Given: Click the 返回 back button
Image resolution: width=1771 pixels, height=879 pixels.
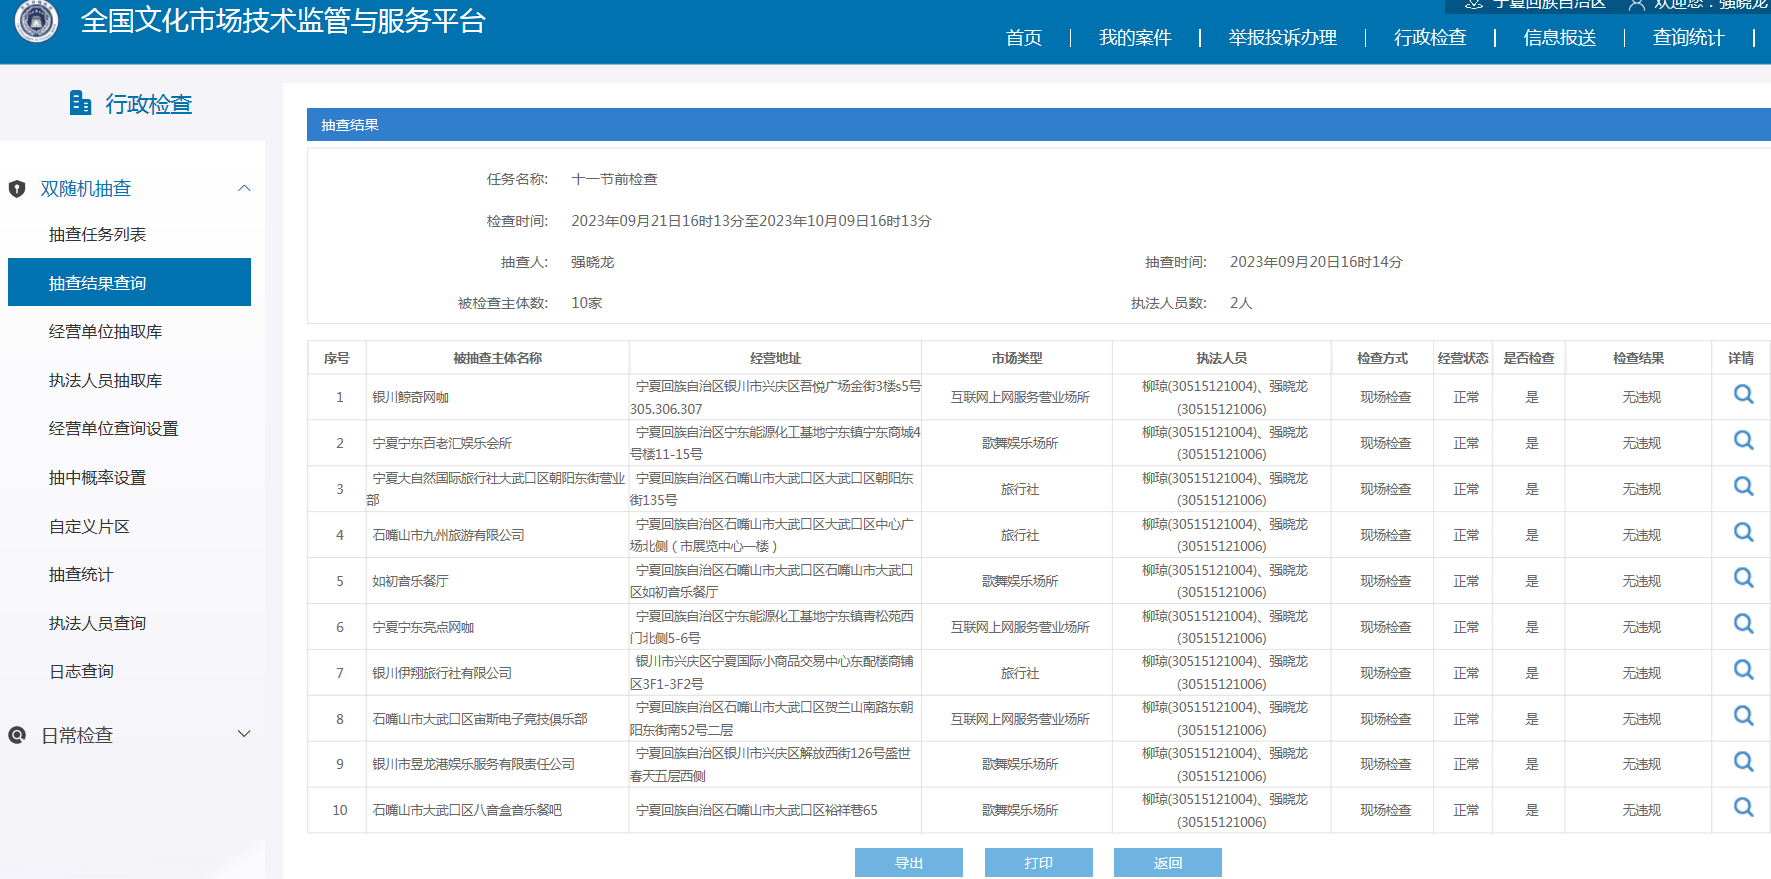Looking at the screenshot, I should coord(1167,862).
